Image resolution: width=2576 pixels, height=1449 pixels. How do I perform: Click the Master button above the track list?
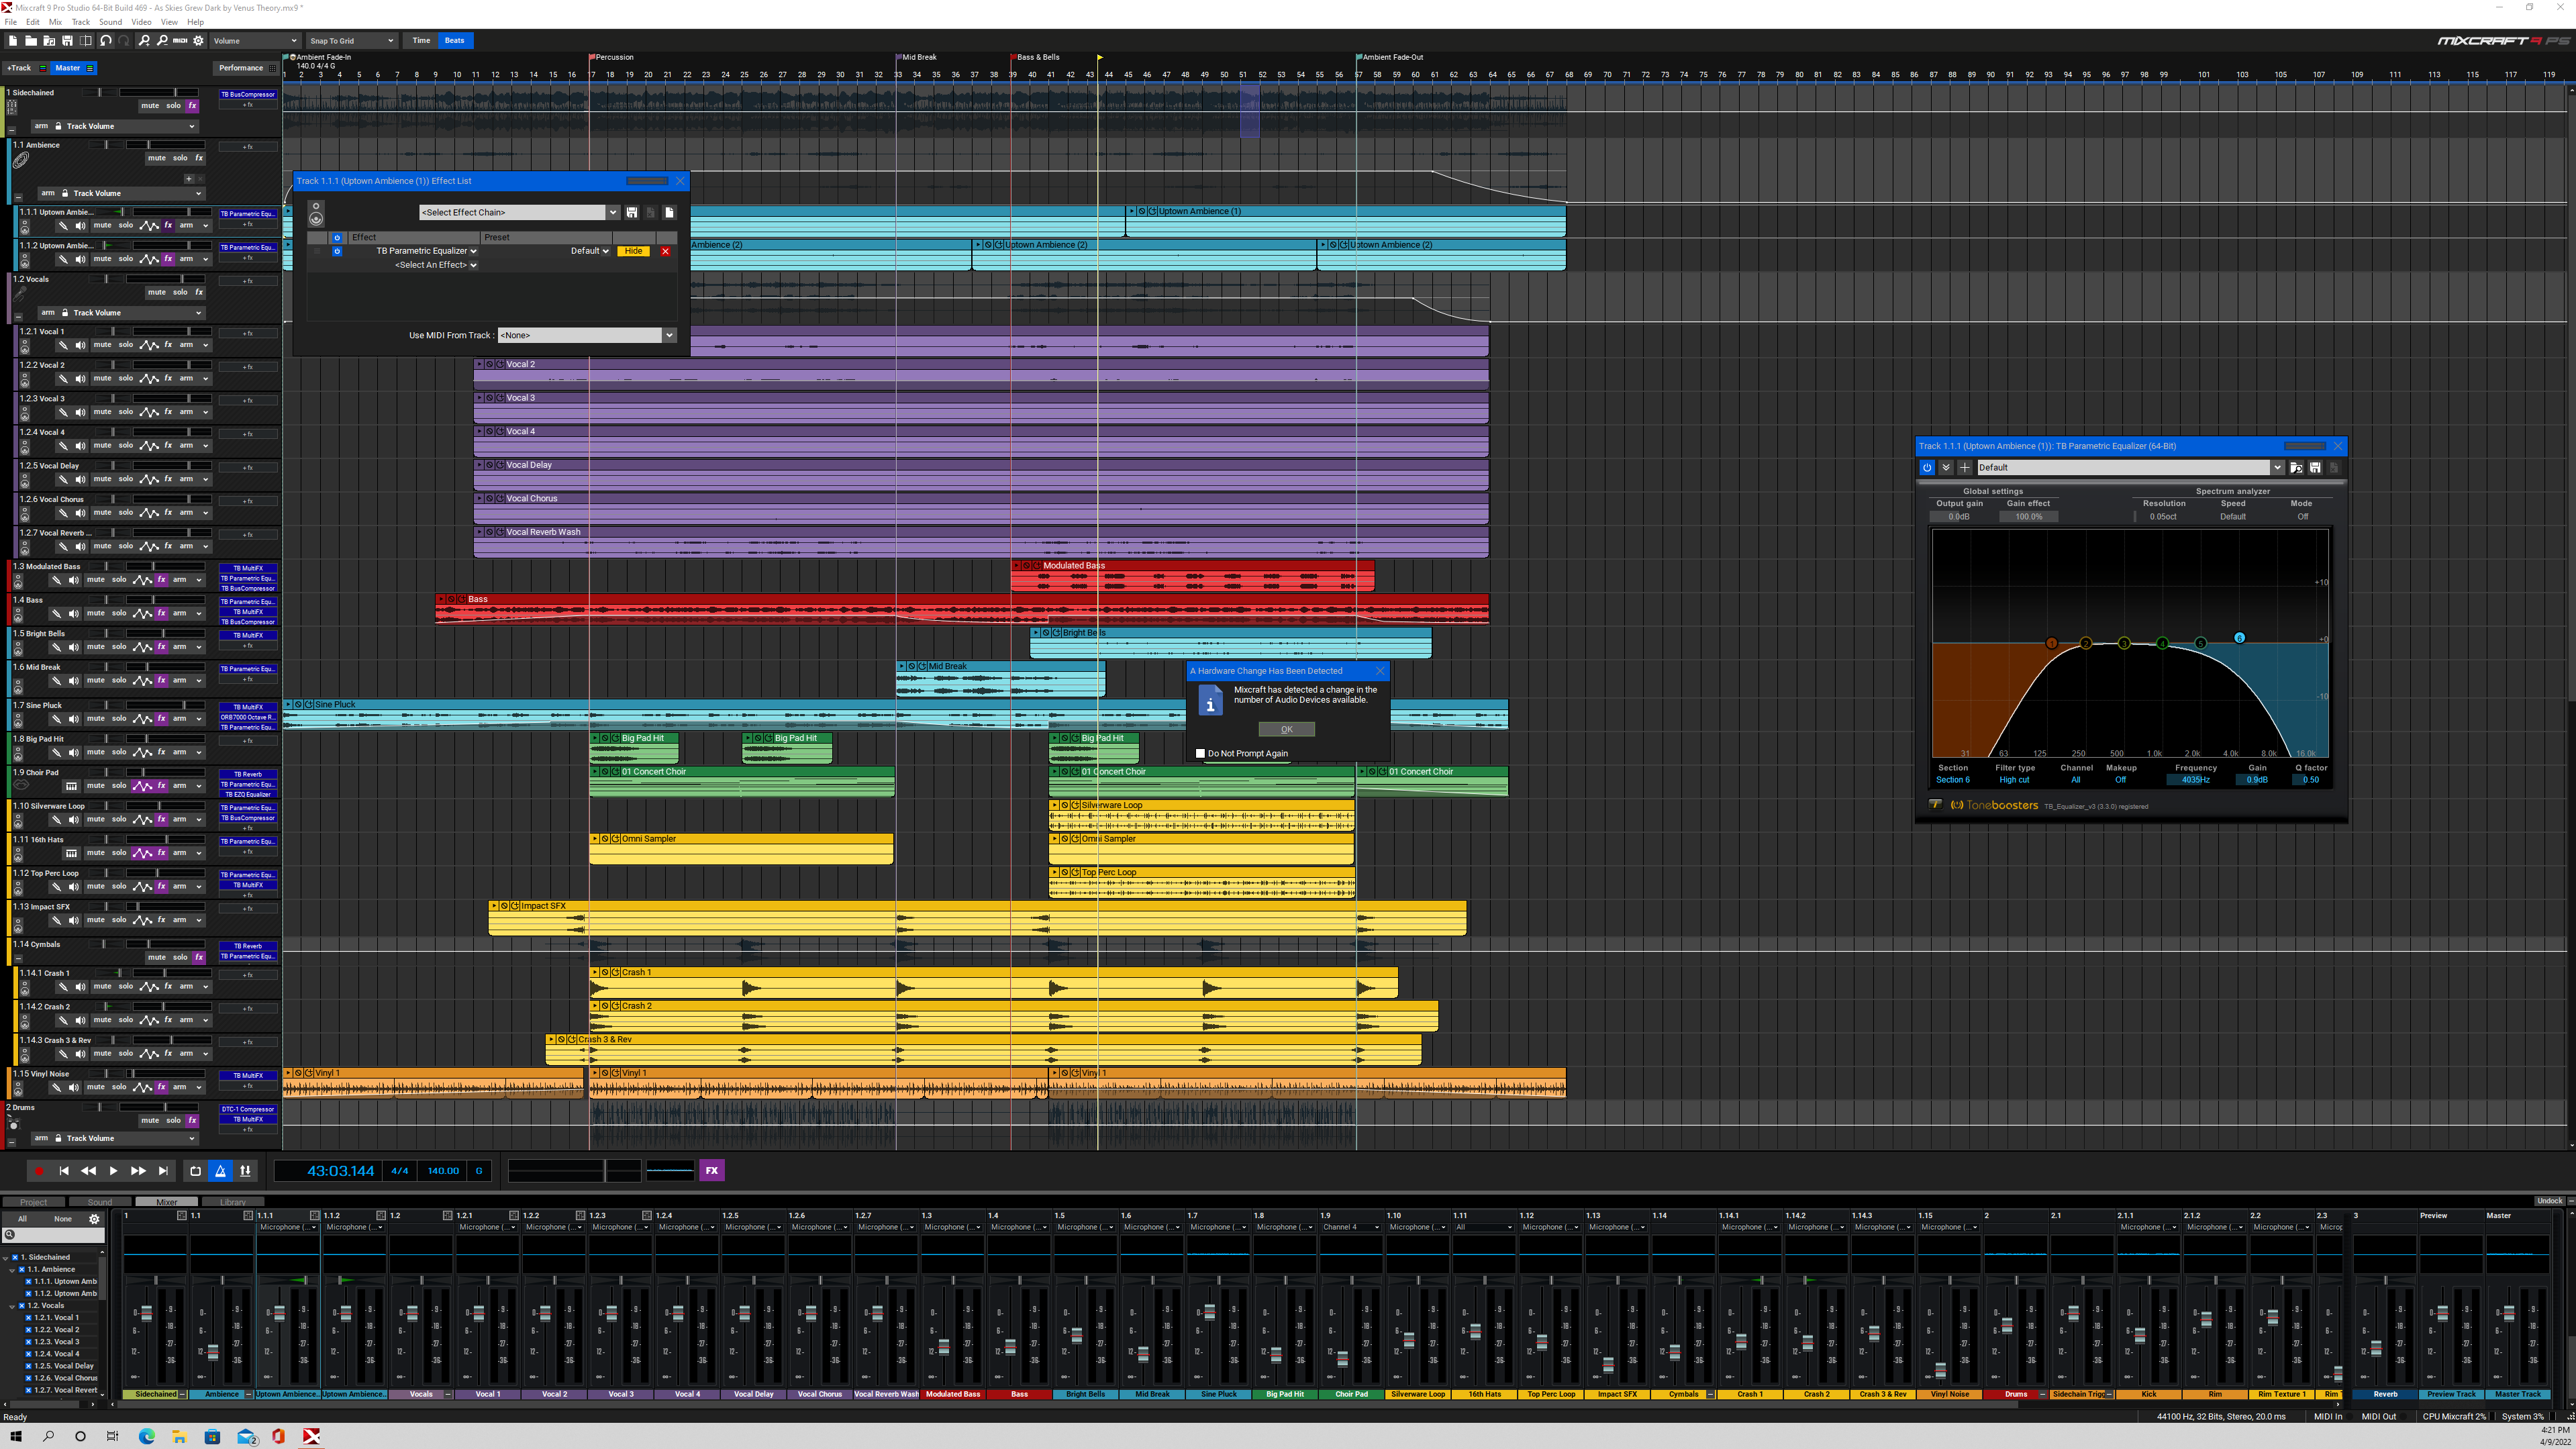tap(73, 68)
